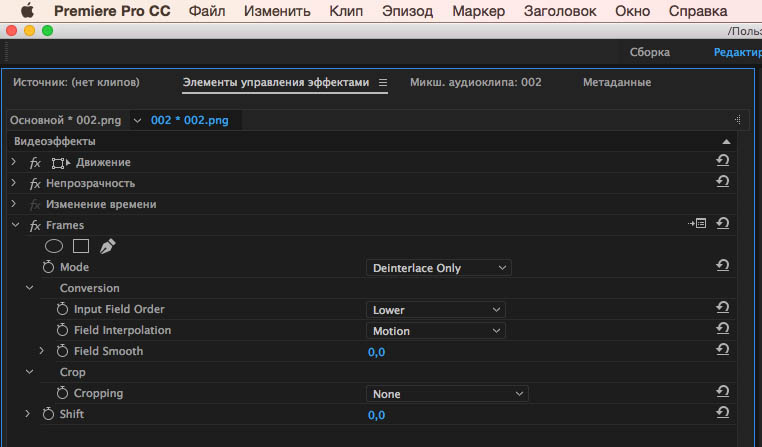This screenshot has height=447, width=762.
Task: Reset the Frames effect
Action: coord(723,223)
